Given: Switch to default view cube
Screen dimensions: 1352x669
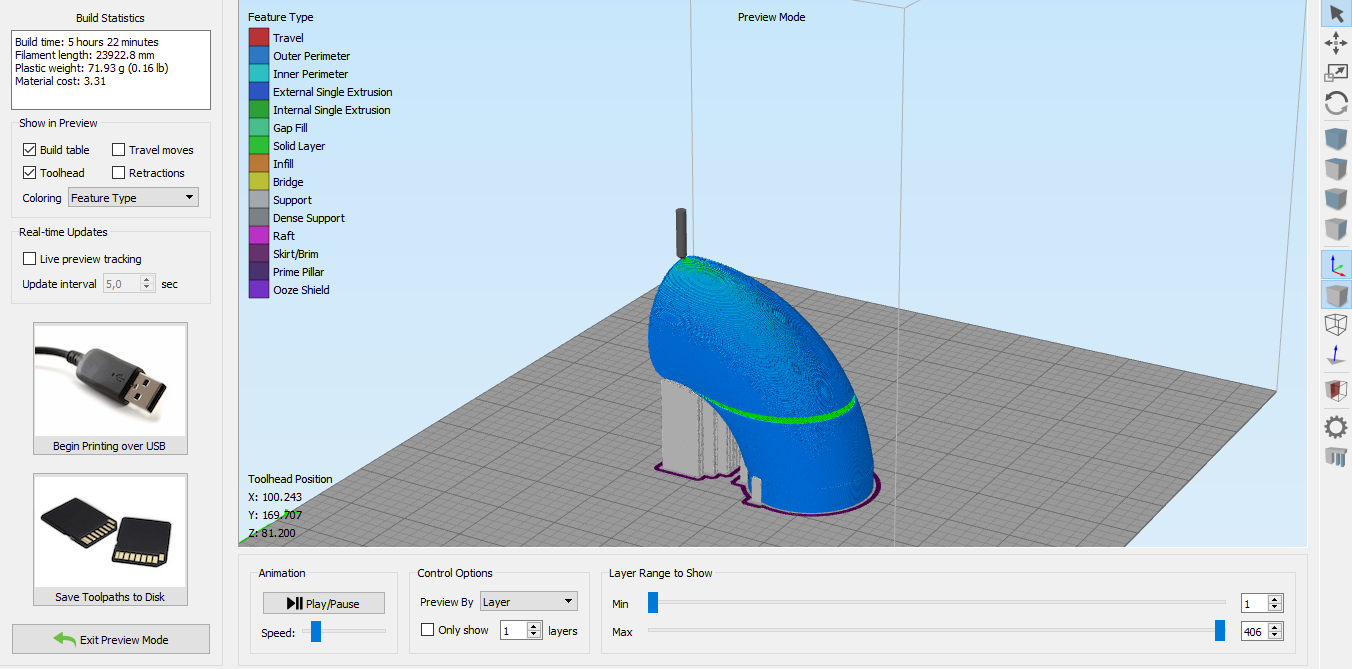Looking at the screenshot, I should (x=1336, y=139).
